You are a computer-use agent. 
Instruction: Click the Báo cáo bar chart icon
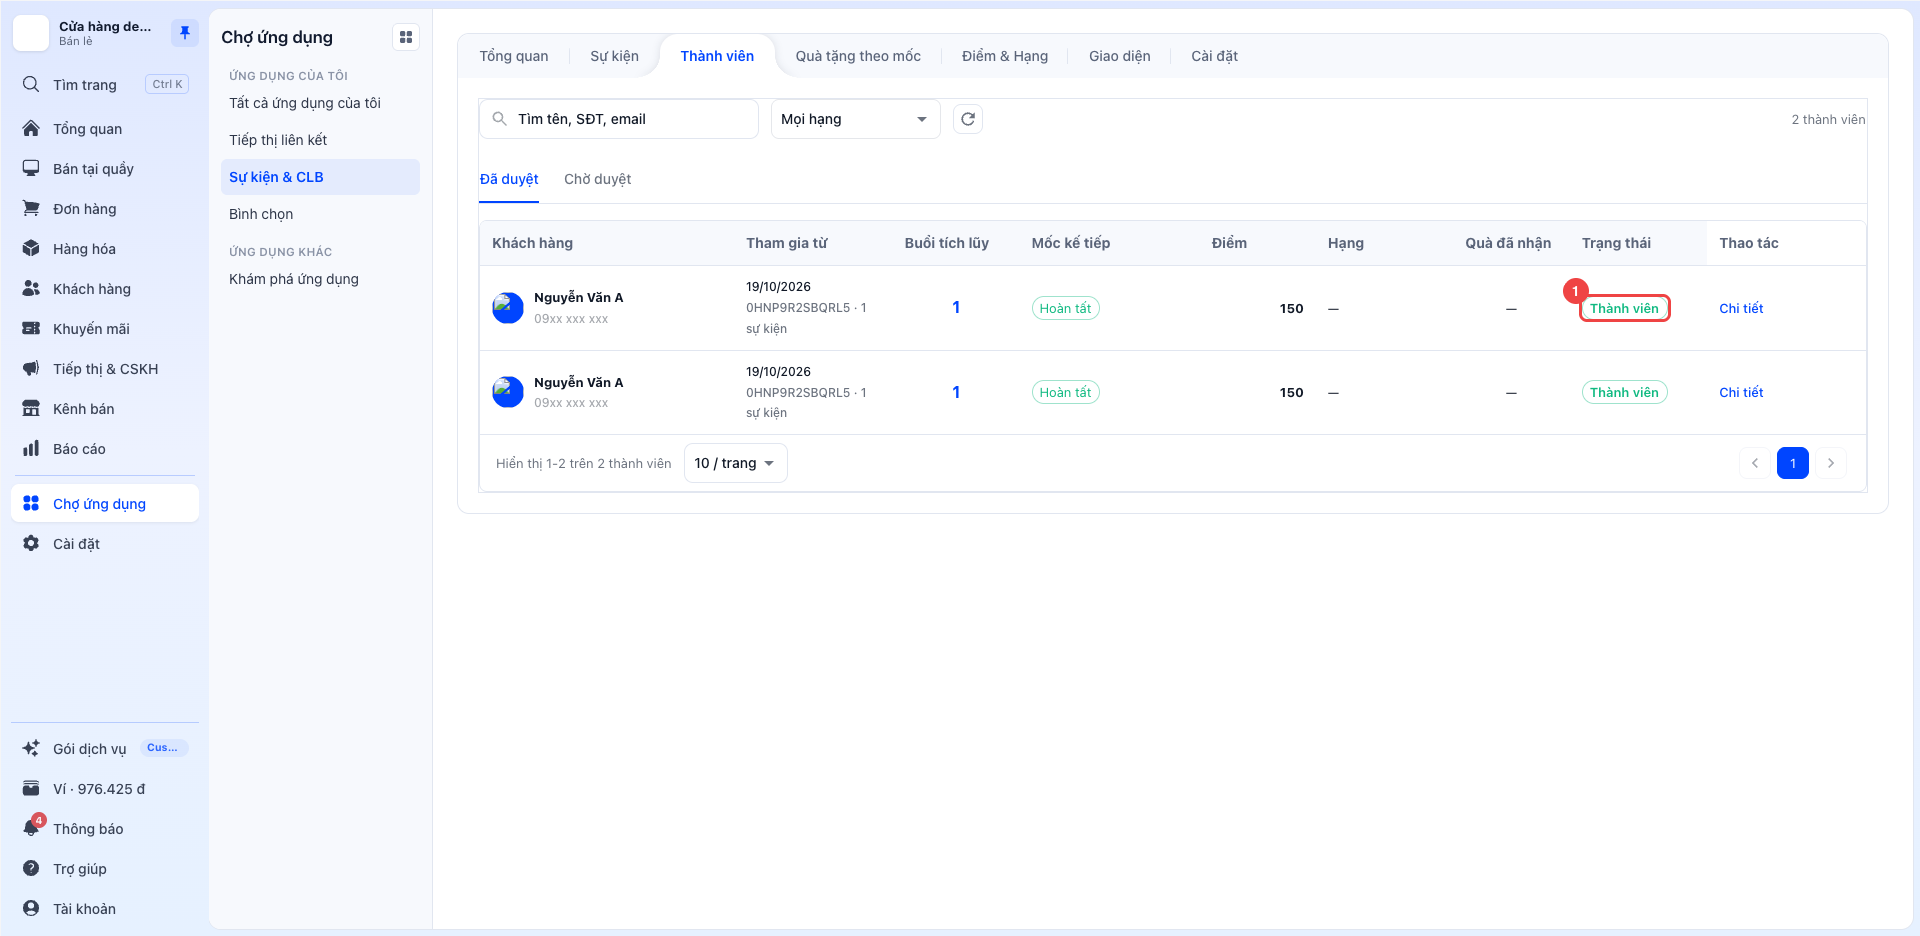(31, 449)
